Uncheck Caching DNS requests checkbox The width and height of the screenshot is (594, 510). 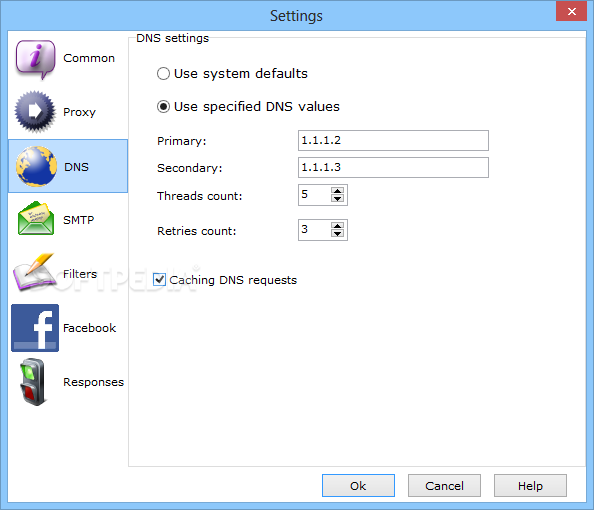(x=159, y=280)
